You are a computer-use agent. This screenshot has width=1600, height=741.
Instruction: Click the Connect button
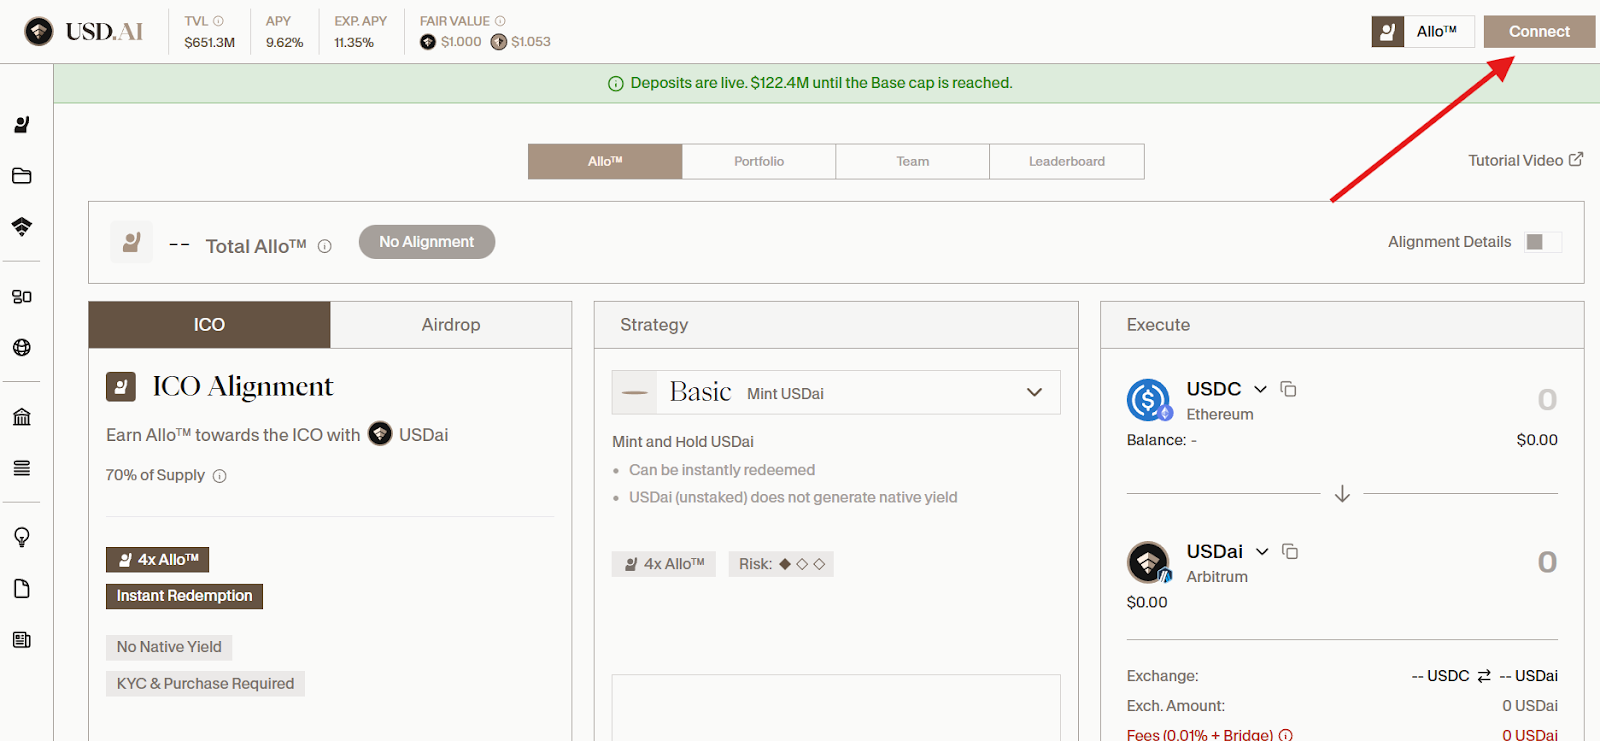point(1539,32)
